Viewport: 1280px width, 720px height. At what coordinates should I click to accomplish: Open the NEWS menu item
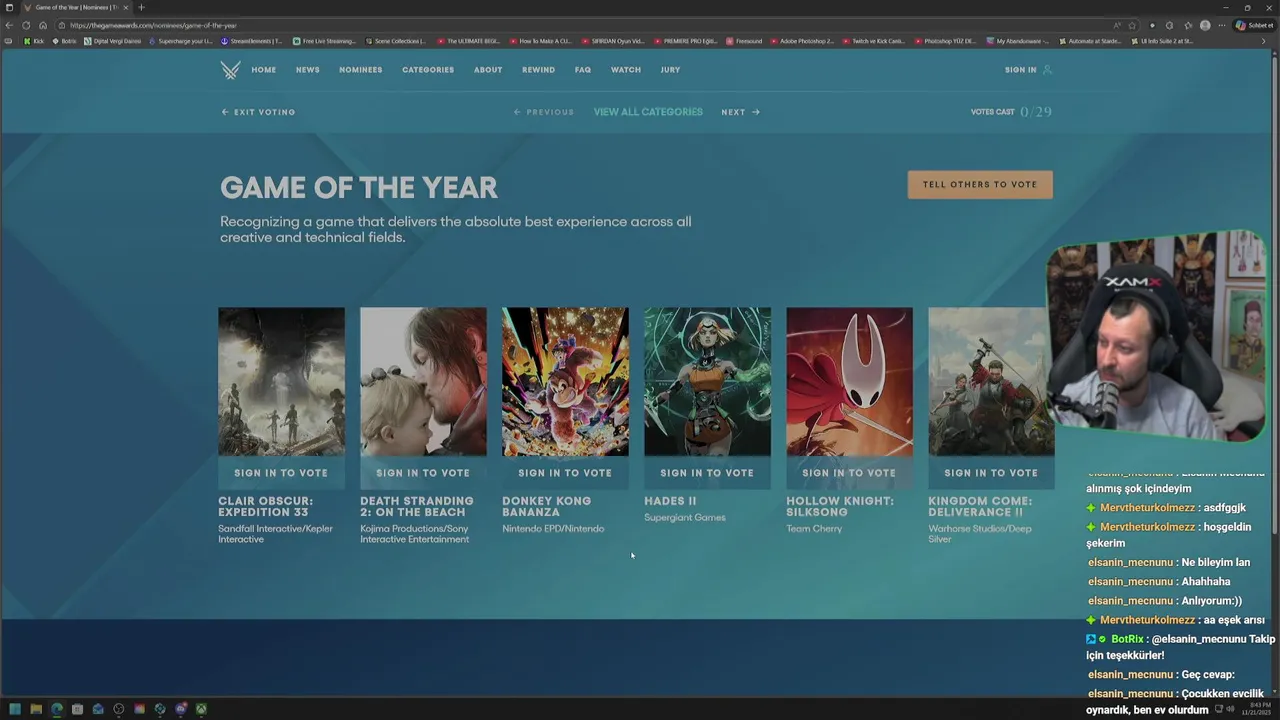[x=308, y=70]
